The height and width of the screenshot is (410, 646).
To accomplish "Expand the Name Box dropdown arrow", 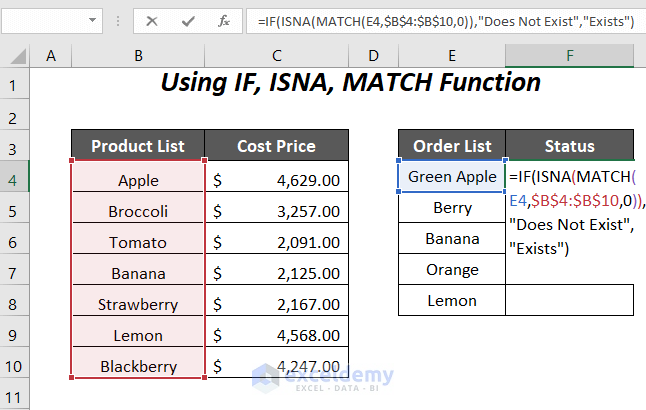I will [x=94, y=20].
